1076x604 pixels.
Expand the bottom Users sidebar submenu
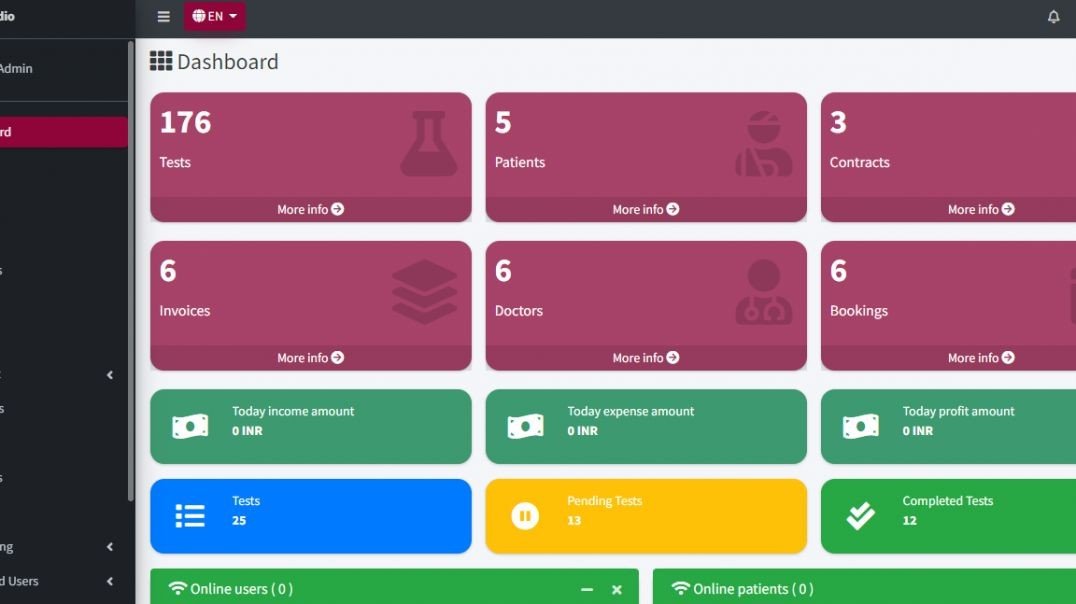110,581
